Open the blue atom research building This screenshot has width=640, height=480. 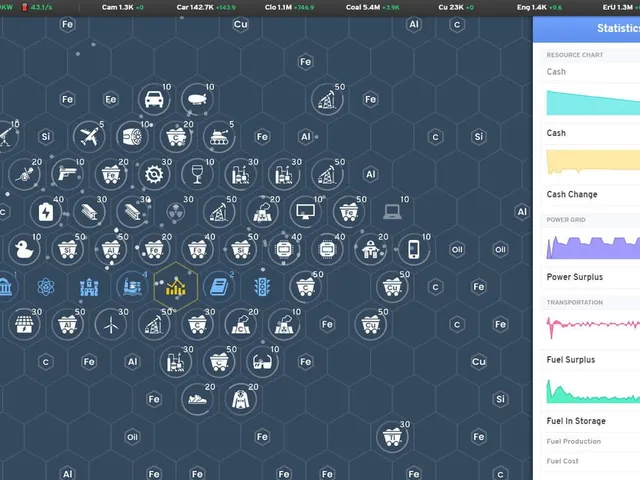[46, 287]
